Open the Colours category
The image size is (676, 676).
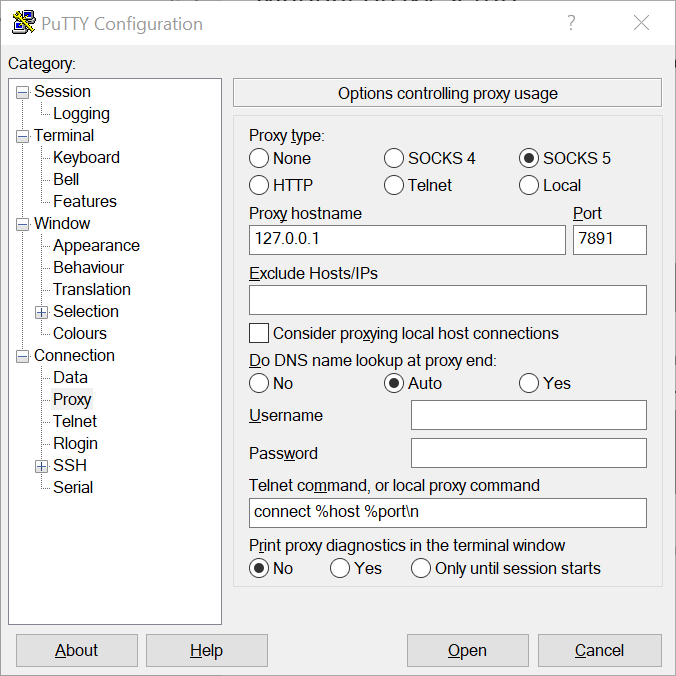(80, 333)
